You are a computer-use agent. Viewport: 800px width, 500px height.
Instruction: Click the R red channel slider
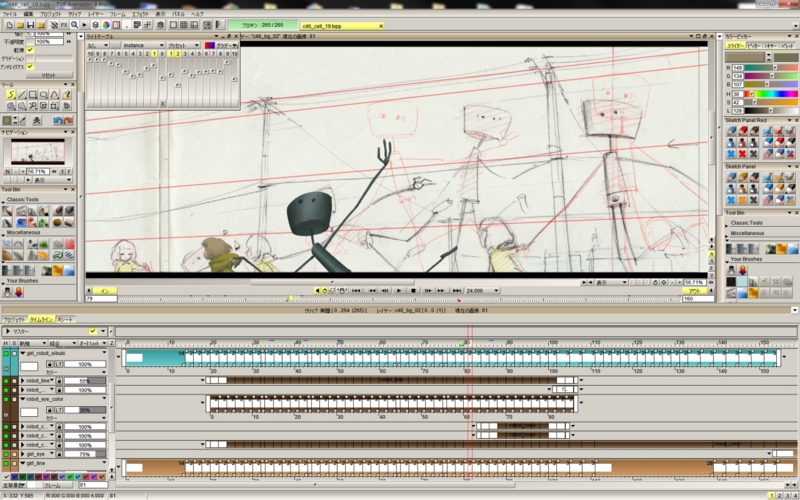click(771, 67)
